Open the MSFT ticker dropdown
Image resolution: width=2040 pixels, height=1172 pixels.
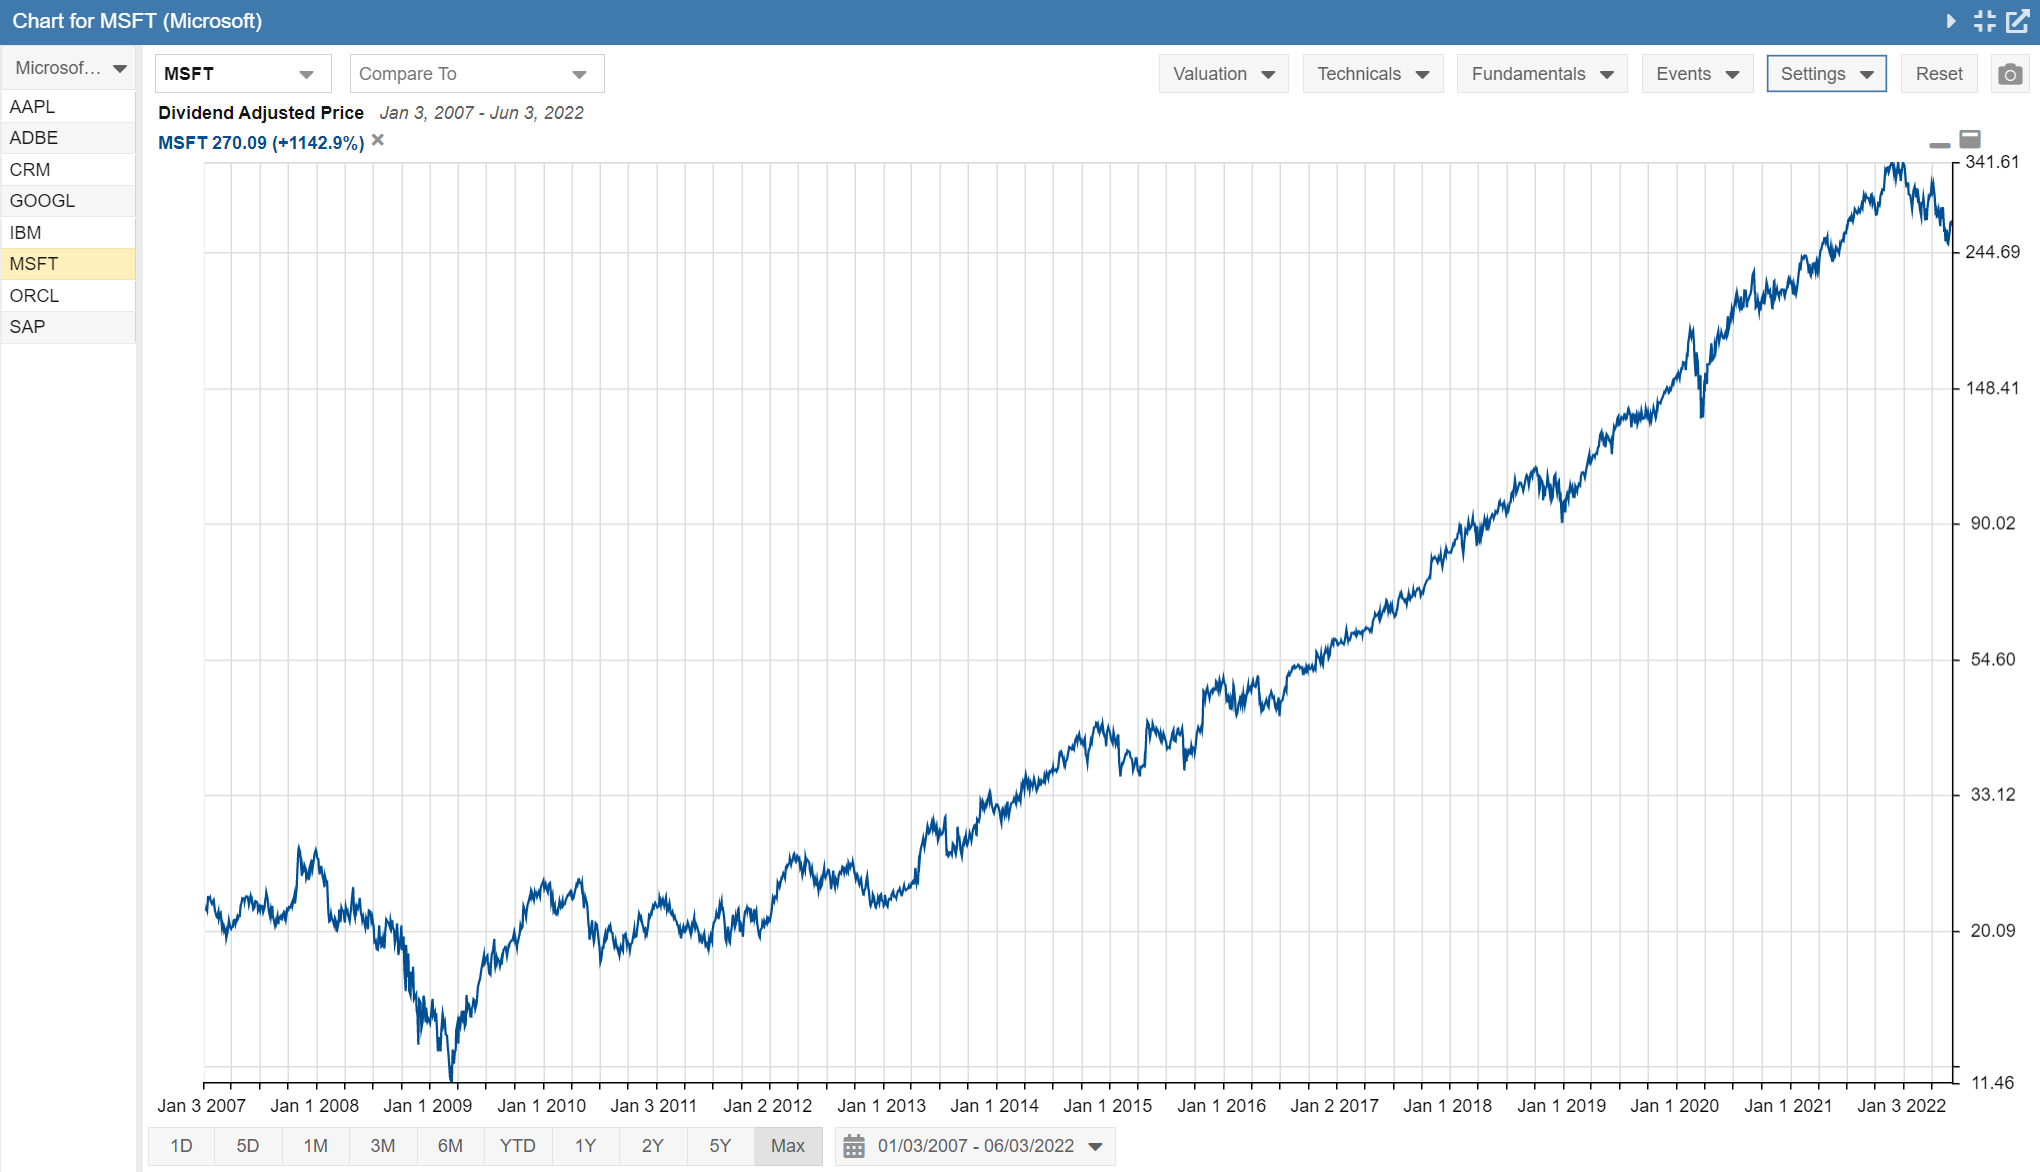(x=242, y=74)
